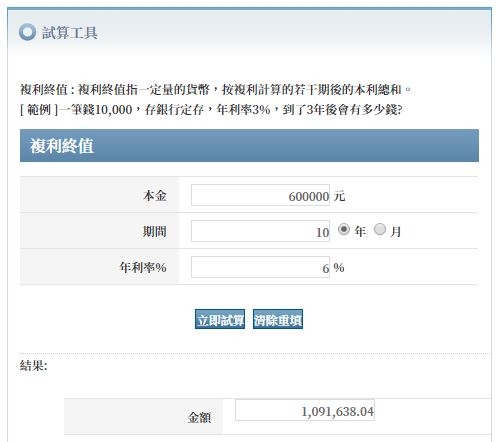Click the 金額 label

tap(199, 417)
